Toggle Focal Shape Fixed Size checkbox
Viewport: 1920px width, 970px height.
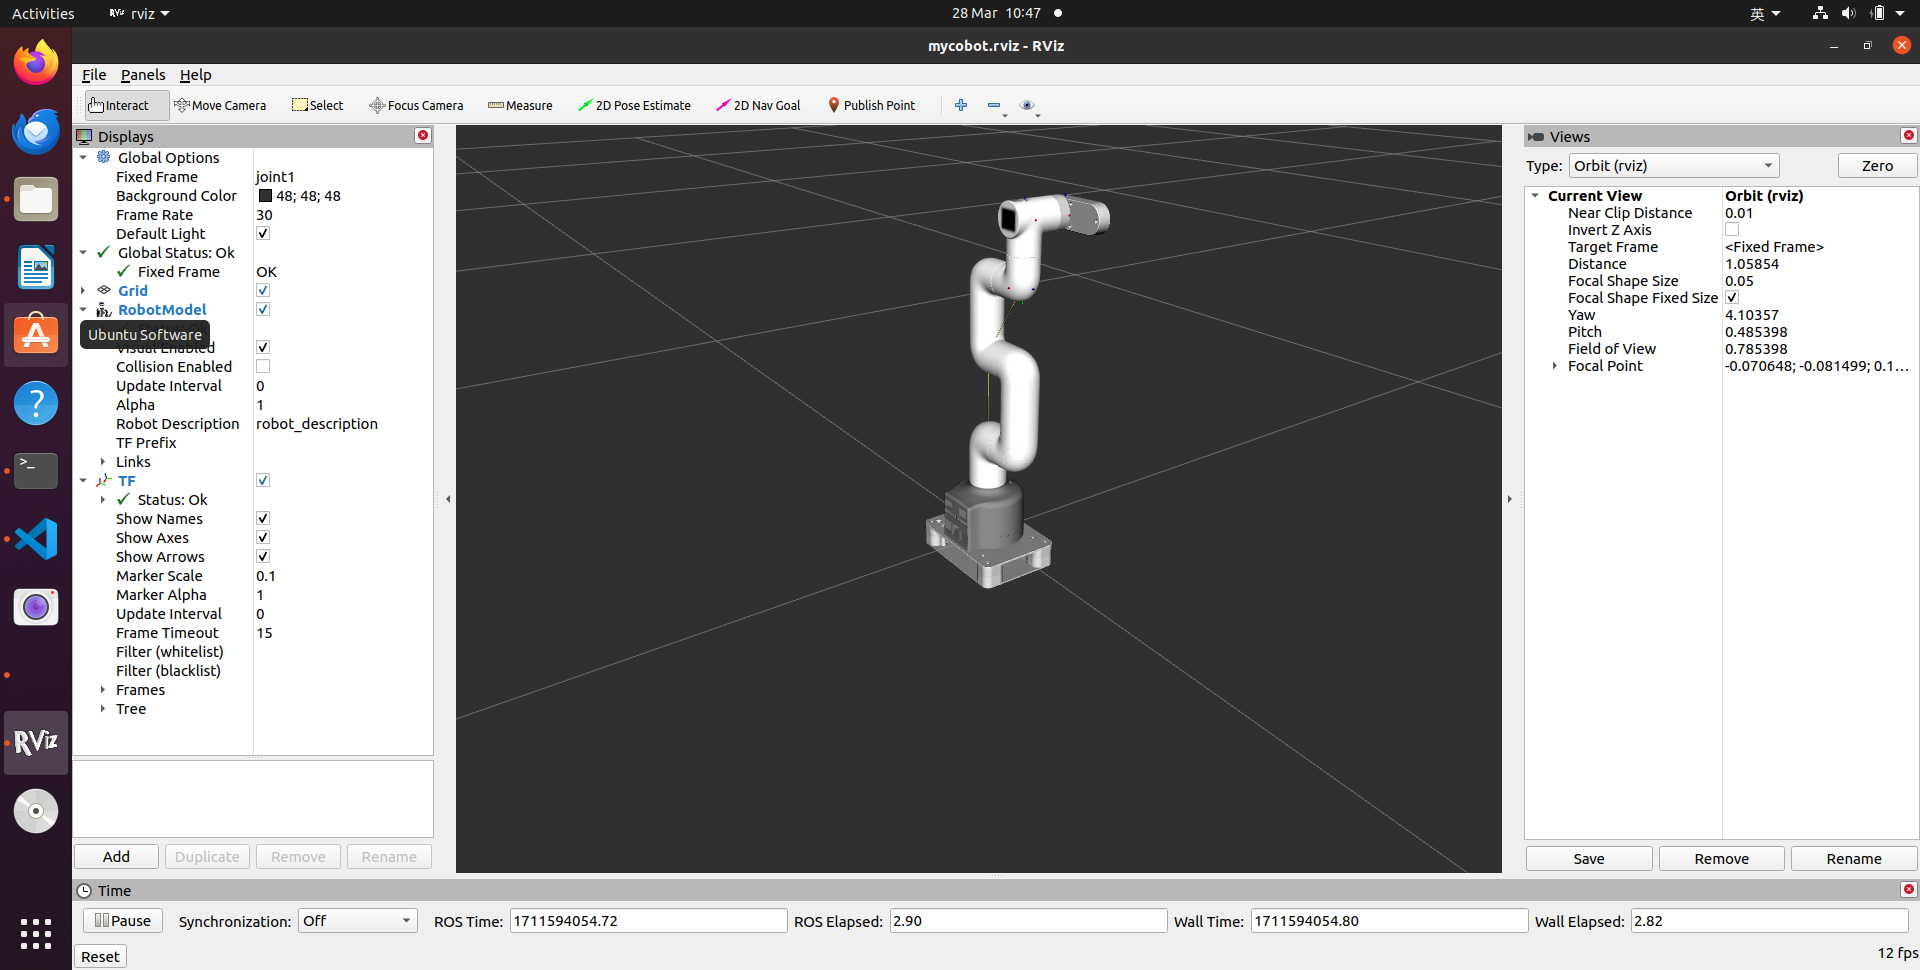point(1732,297)
